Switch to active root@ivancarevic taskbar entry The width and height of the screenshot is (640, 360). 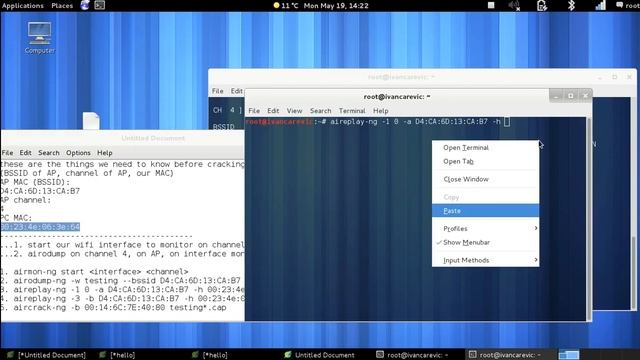tap(505, 355)
